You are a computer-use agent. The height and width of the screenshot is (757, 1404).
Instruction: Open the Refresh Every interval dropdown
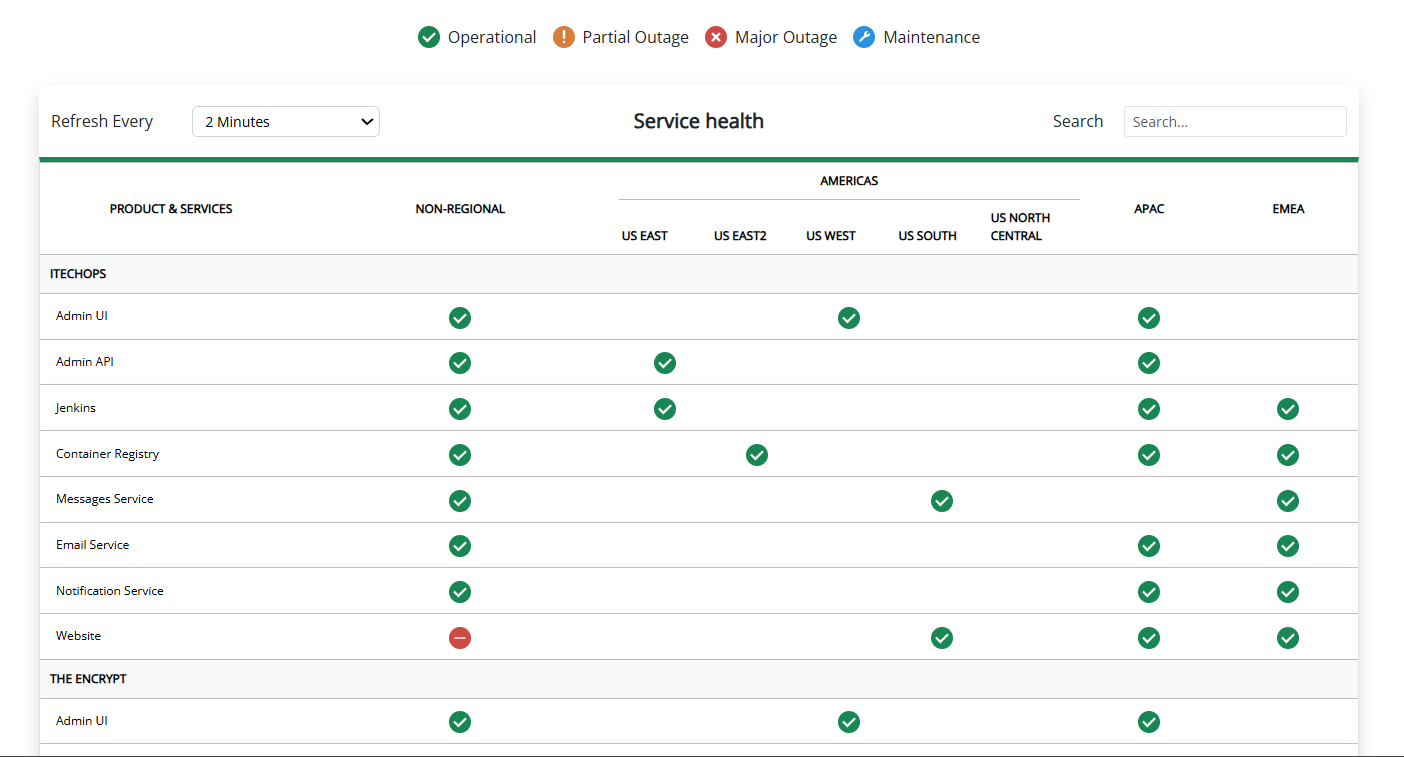(x=285, y=121)
